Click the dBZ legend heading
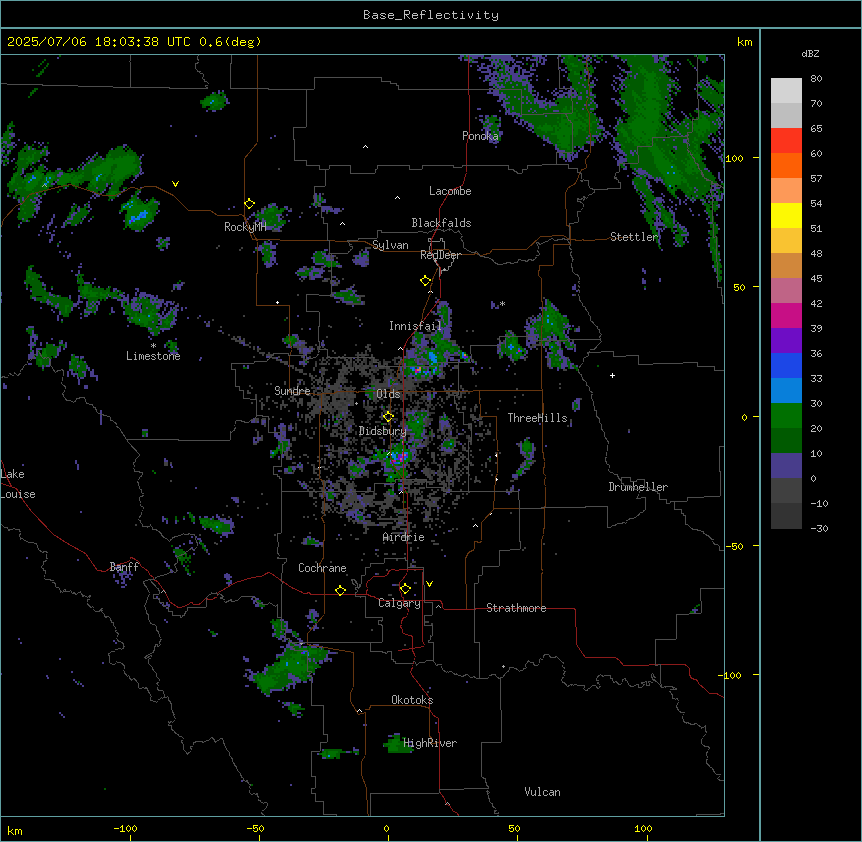This screenshot has height=842, width=862. (x=810, y=54)
